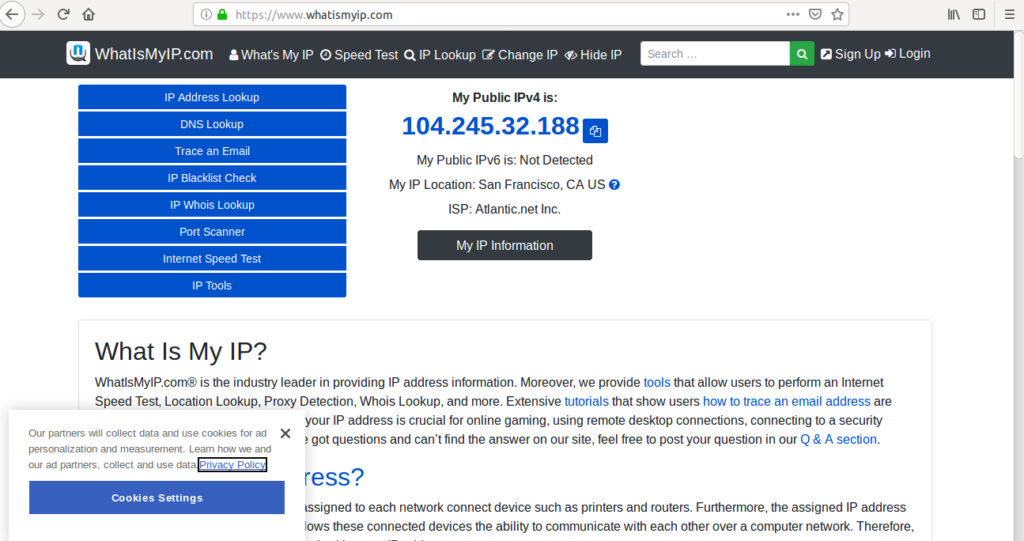Open IP Tools button
The image size is (1024, 541).
(x=212, y=285)
